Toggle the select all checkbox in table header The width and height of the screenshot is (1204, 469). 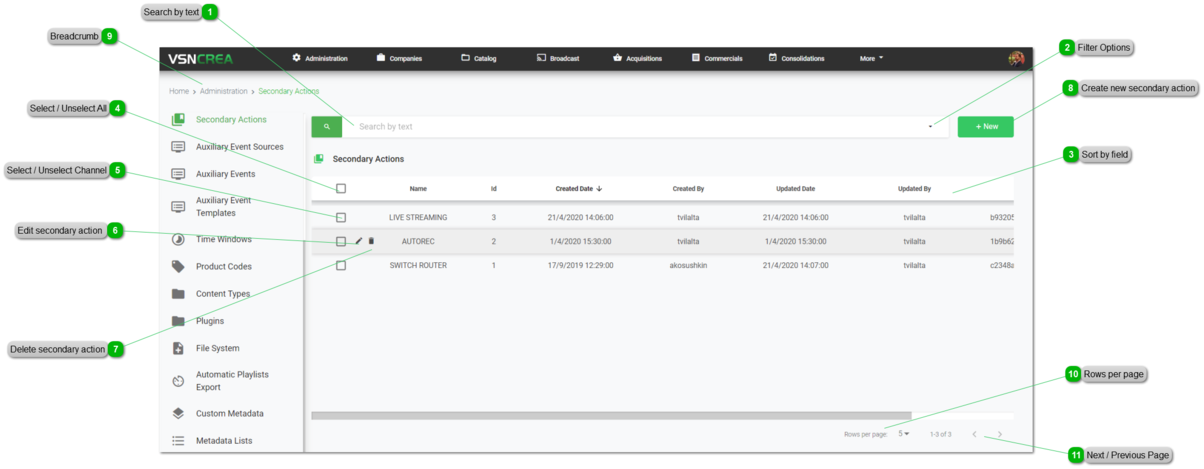[x=341, y=188]
